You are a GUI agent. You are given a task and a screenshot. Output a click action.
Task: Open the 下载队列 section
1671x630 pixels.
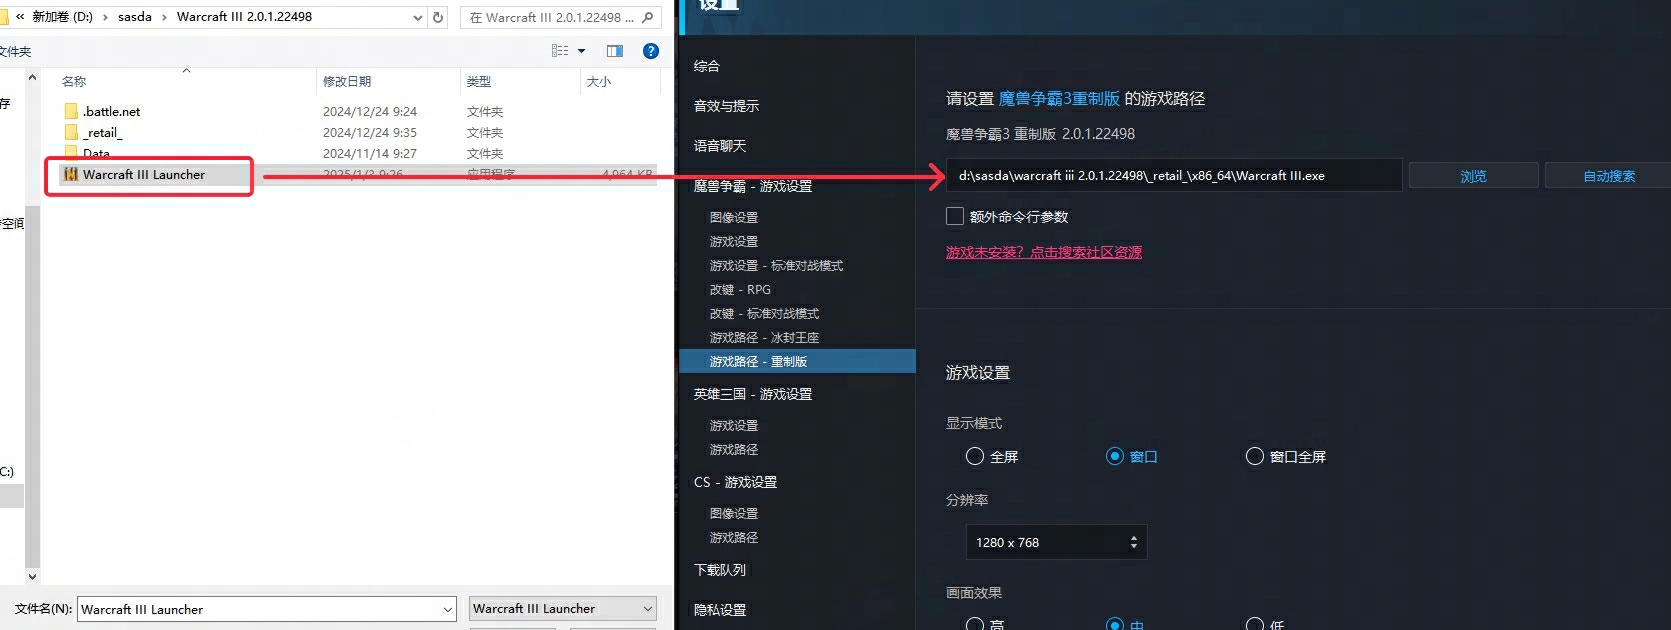[720, 570]
